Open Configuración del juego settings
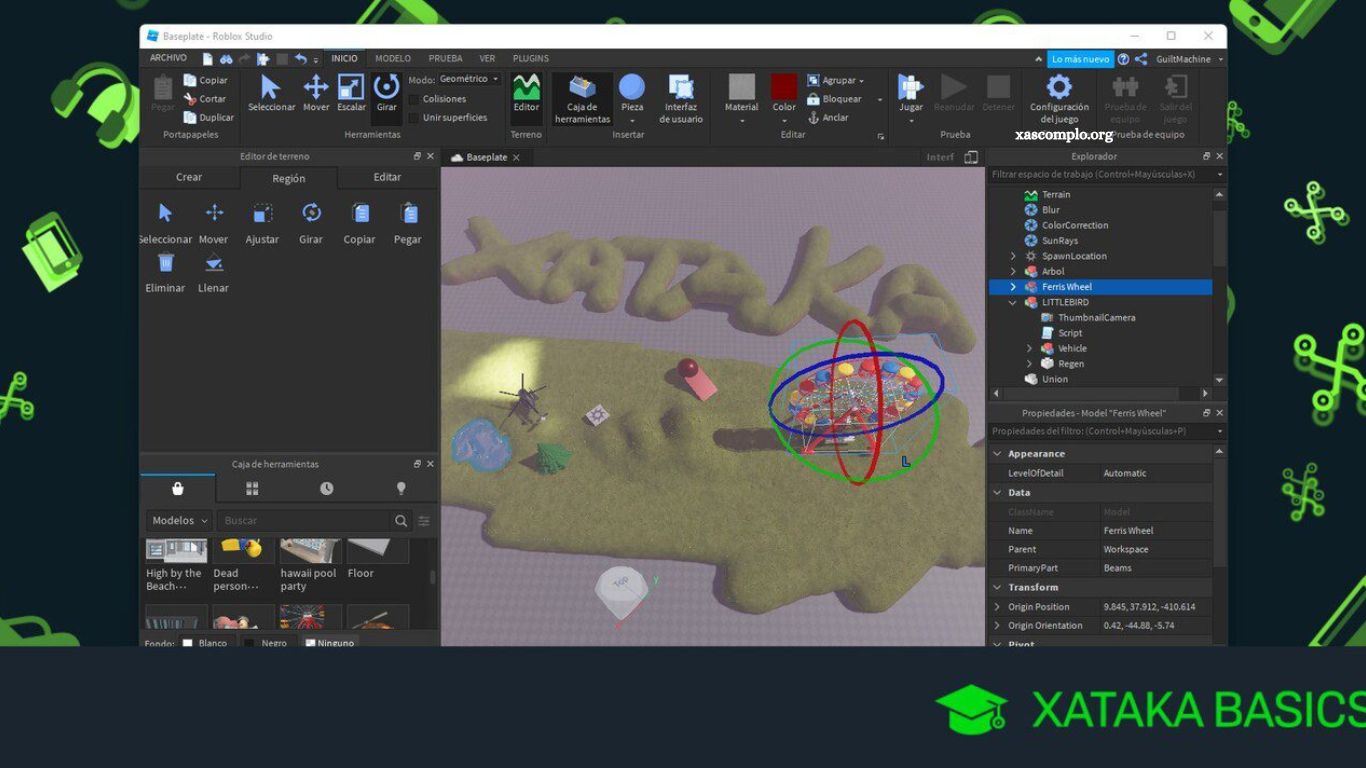The width and height of the screenshot is (1366, 768). pos(1059,89)
